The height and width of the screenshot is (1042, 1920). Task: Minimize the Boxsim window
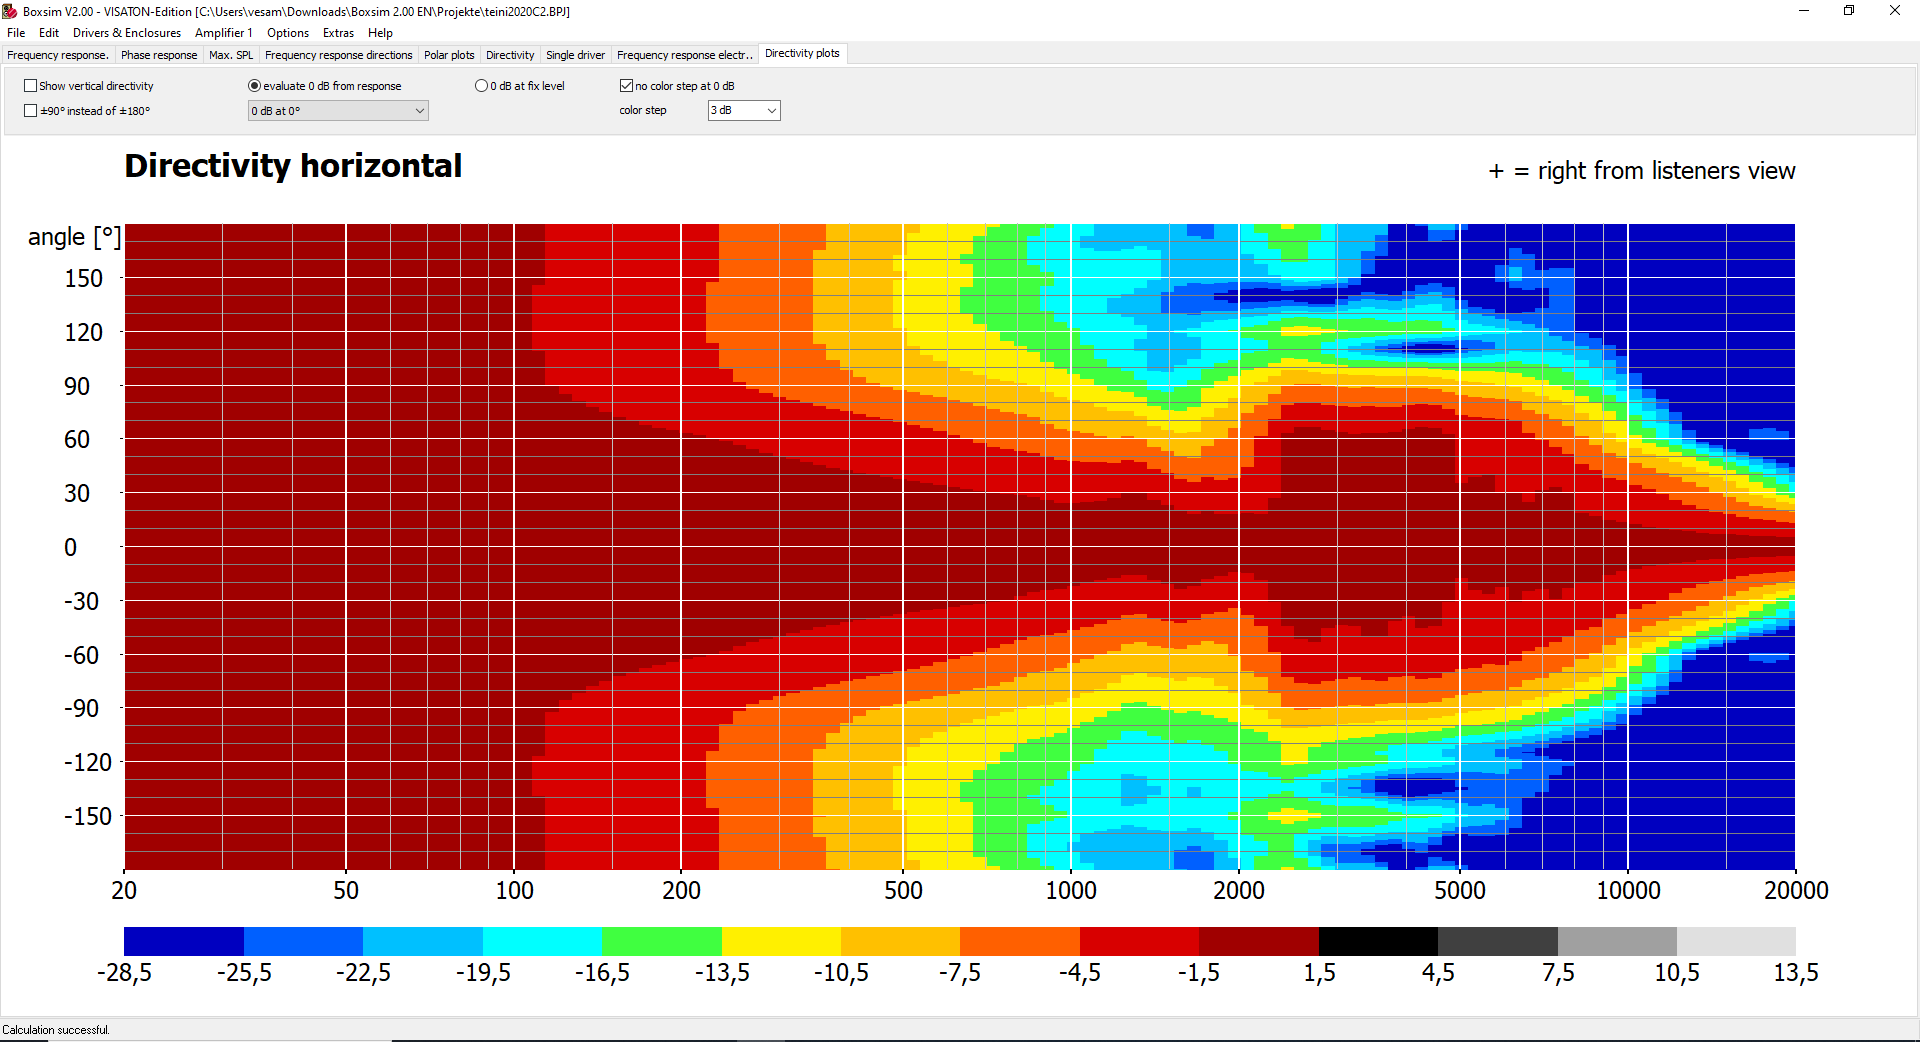click(1804, 11)
